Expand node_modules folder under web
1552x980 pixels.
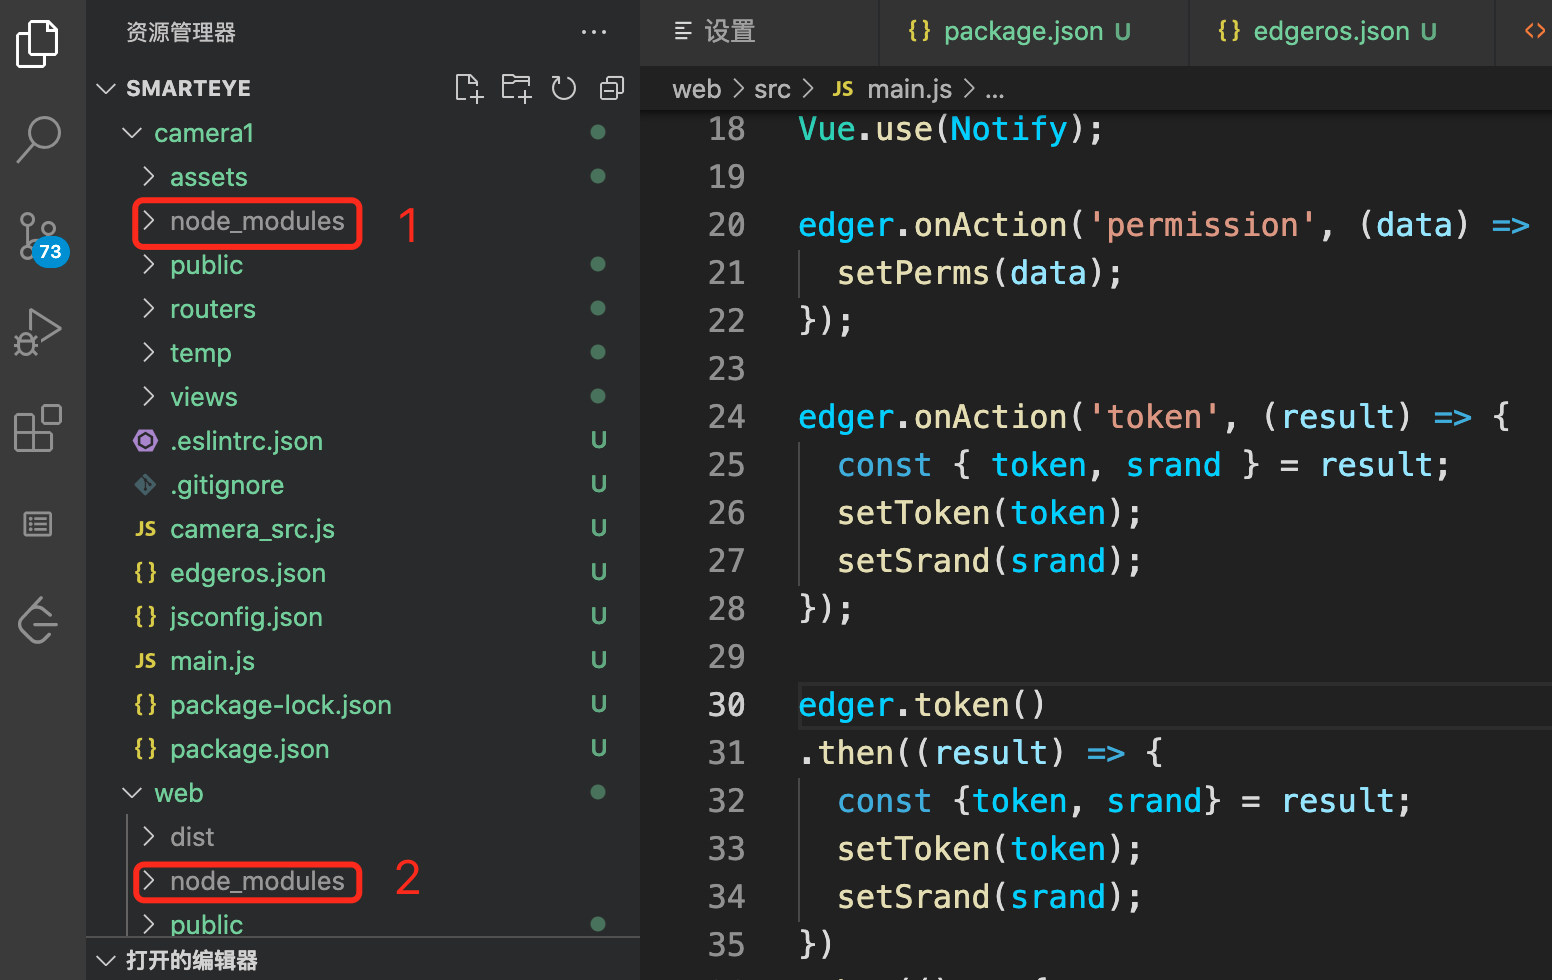pyautogui.click(x=149, y=880)
